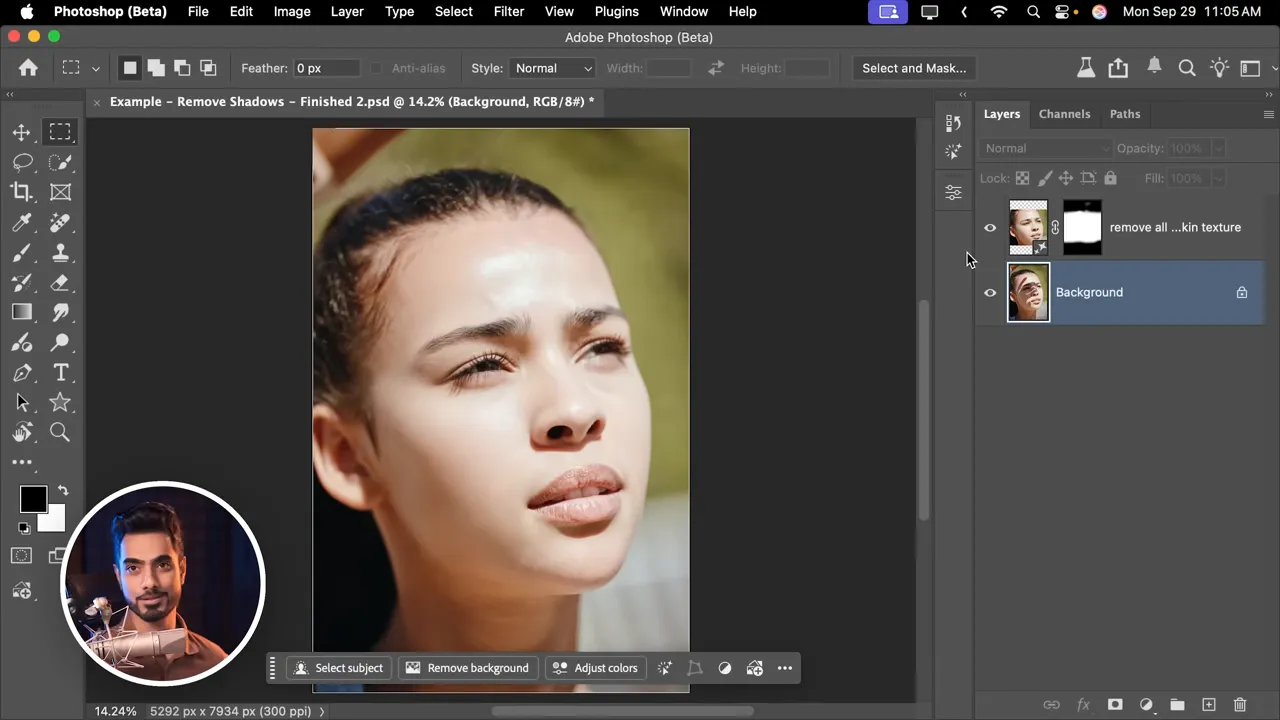Delete layer with trash icon
The width and height of the screenshot is (1280, 720).
[1240, 705]
